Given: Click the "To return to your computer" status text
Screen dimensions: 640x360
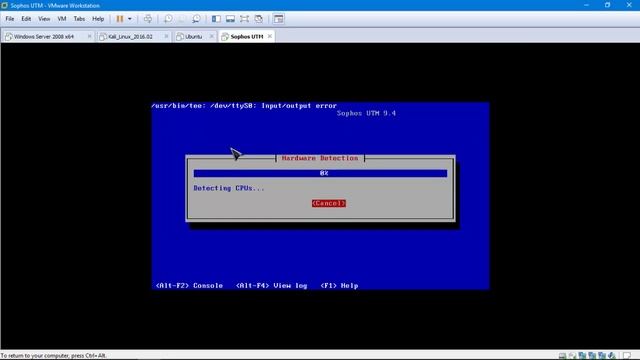Looking at the screenshot, I should pos(53,356).
